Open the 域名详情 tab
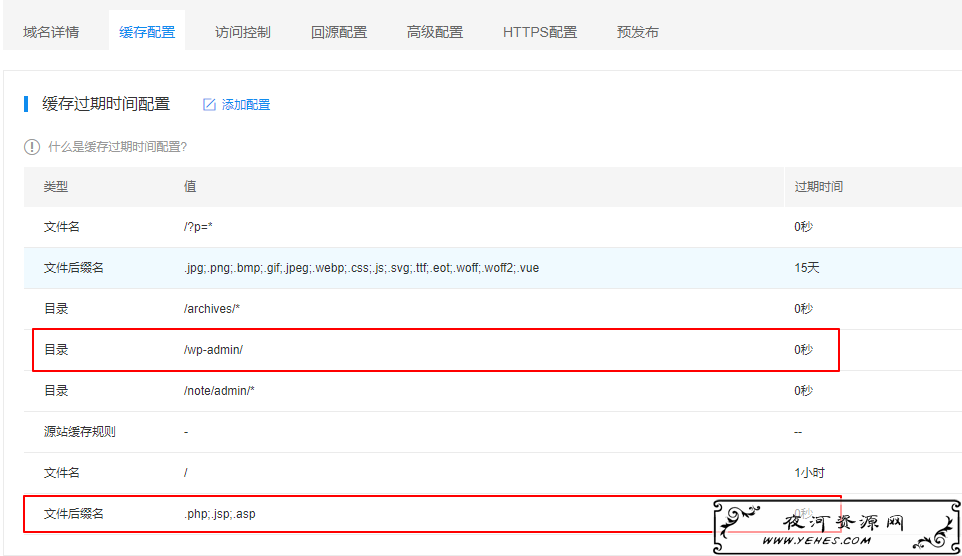Screen dimensions: 962x556 click(51, 32)
